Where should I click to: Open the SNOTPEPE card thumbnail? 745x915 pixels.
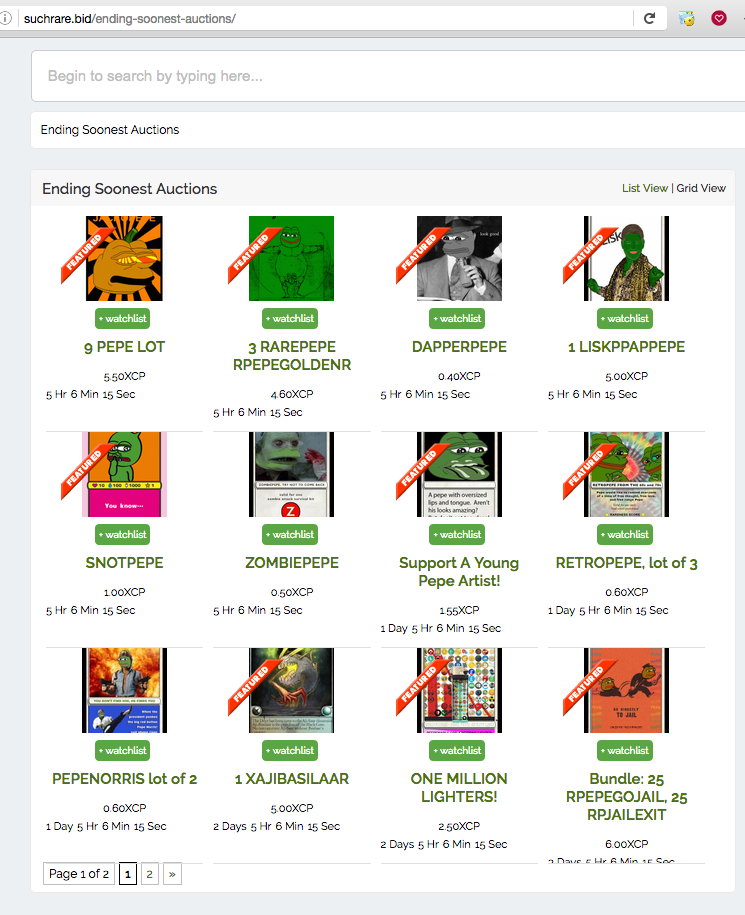[124, 474]
